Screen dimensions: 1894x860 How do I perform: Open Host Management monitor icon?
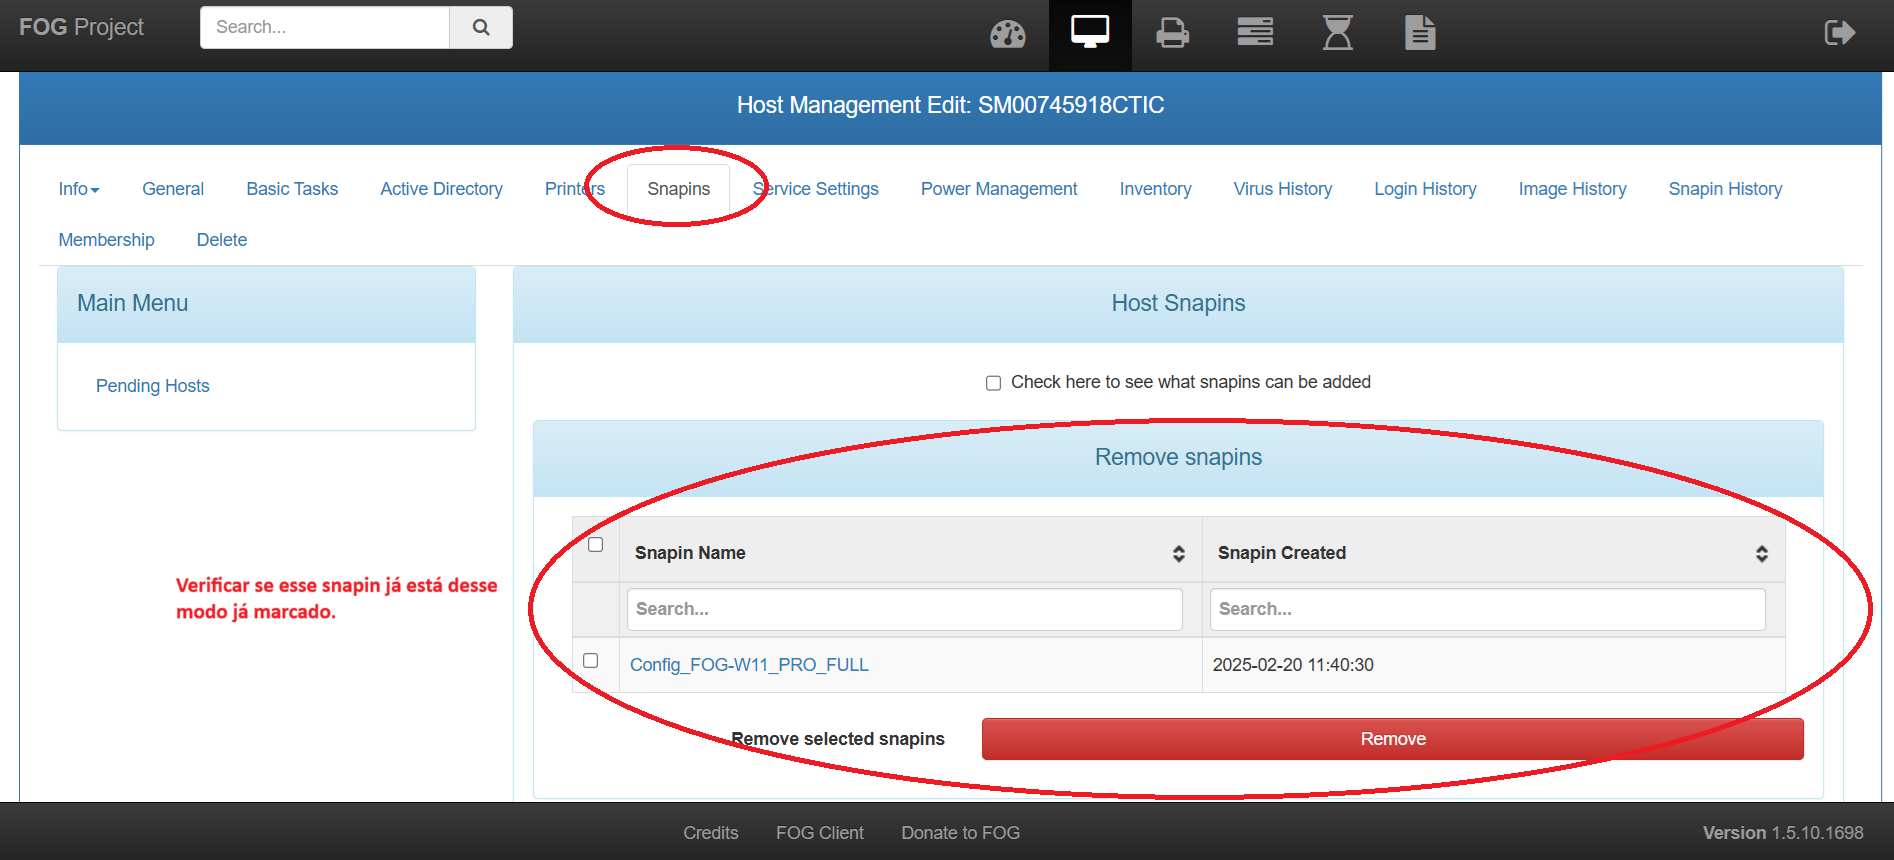[x=1089, y=33]
